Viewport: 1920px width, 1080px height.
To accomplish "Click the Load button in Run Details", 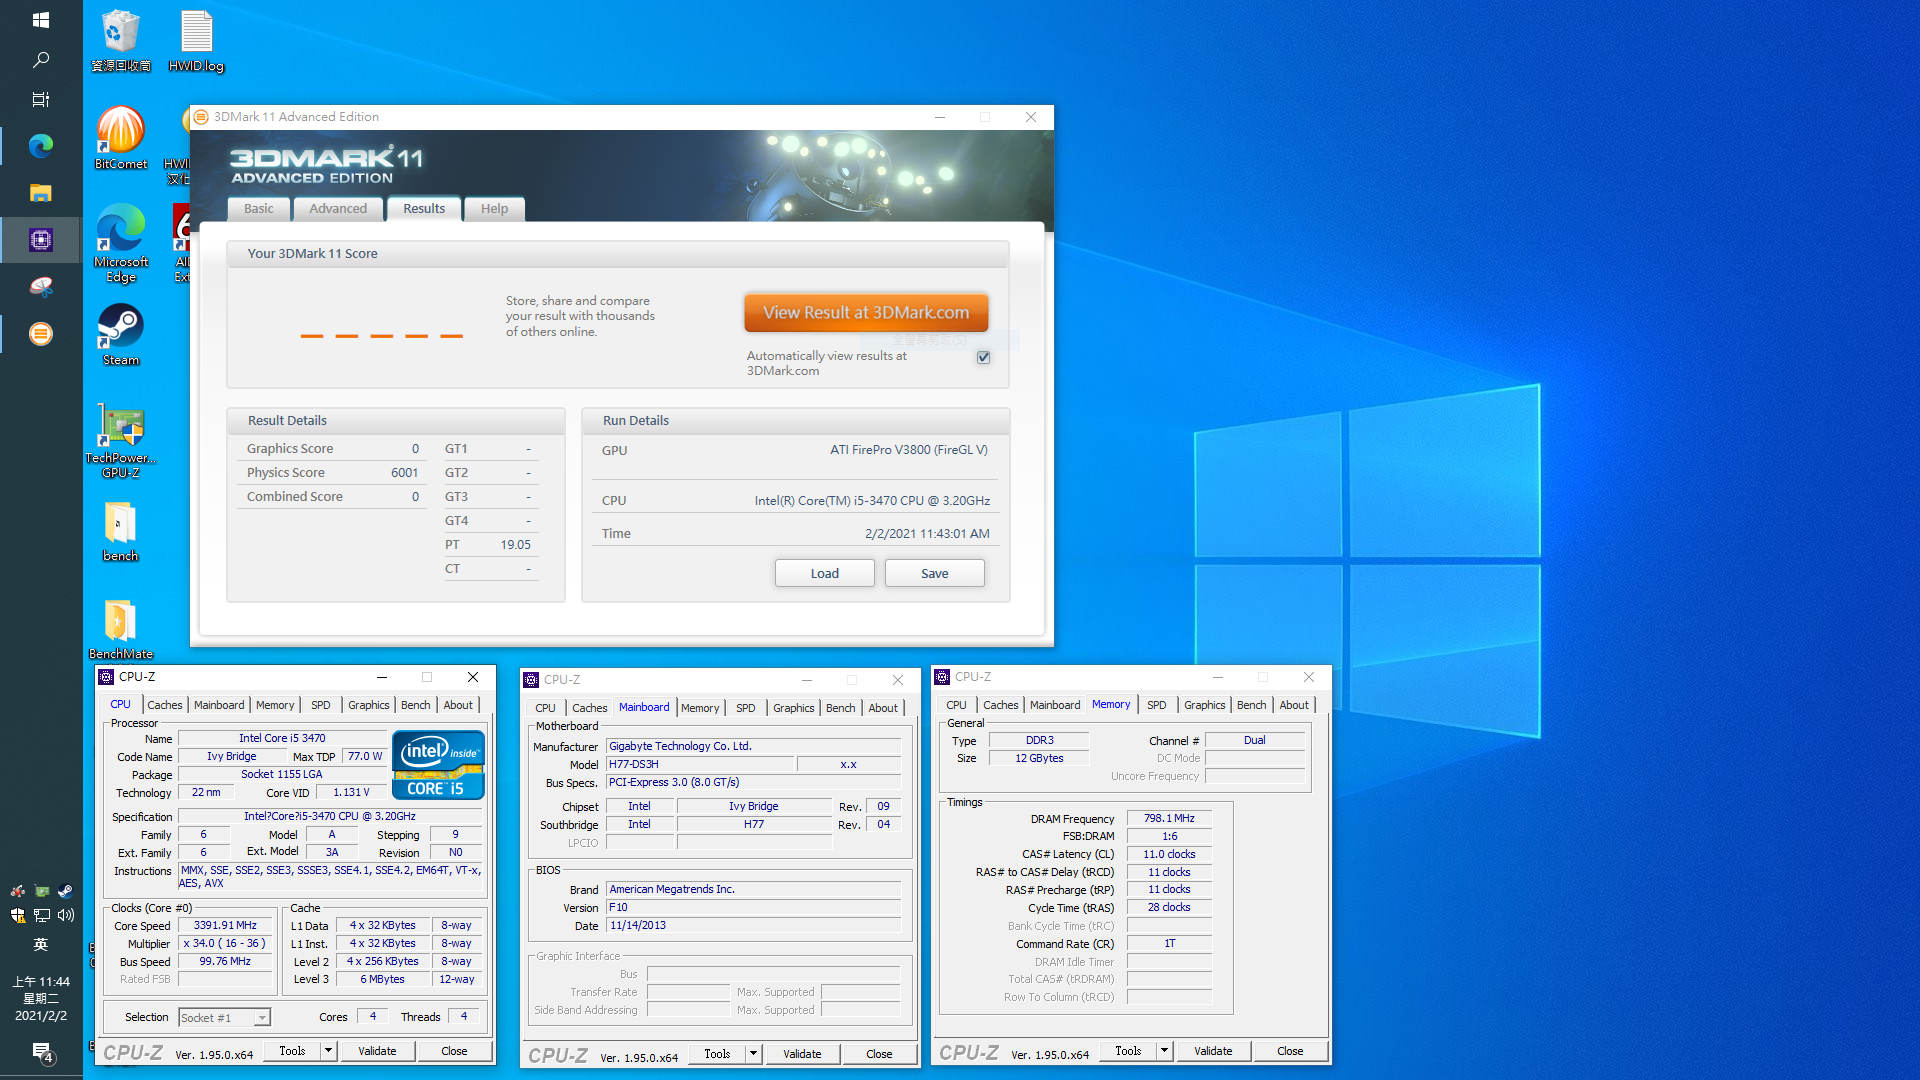I will (825, 573).
